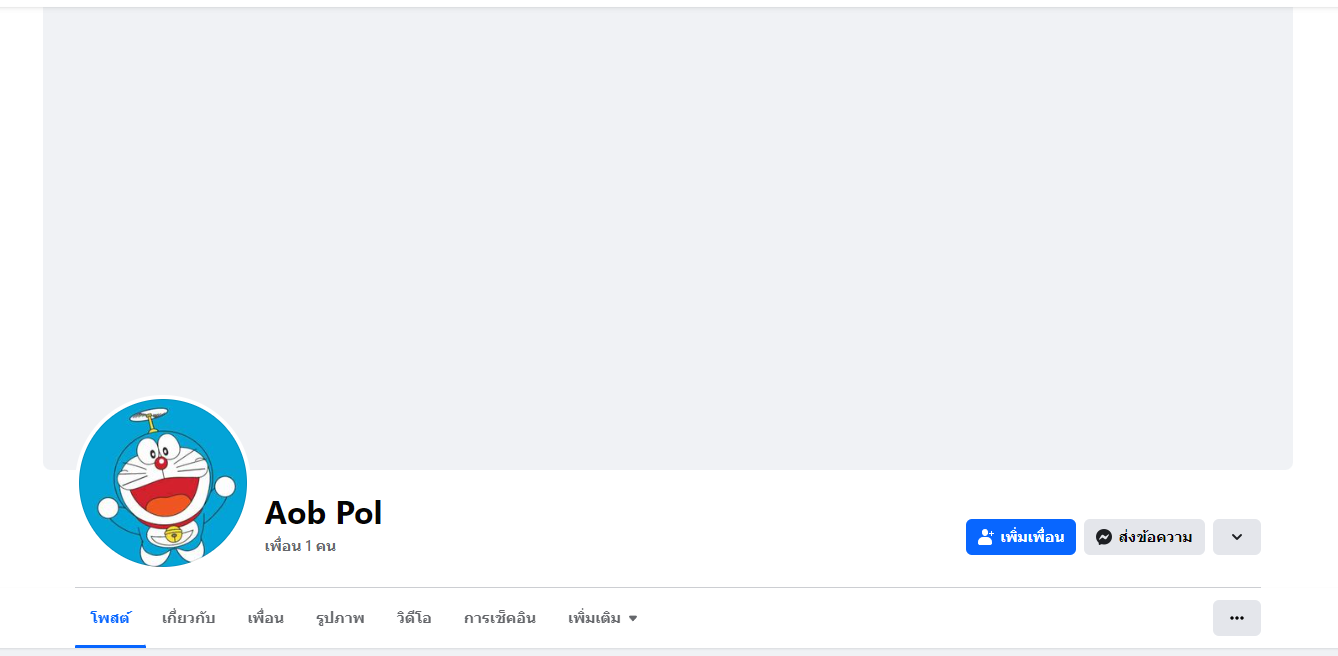1338x656 pixels.
Task: Go to the รูปภาพ tab
Action: 340,618
